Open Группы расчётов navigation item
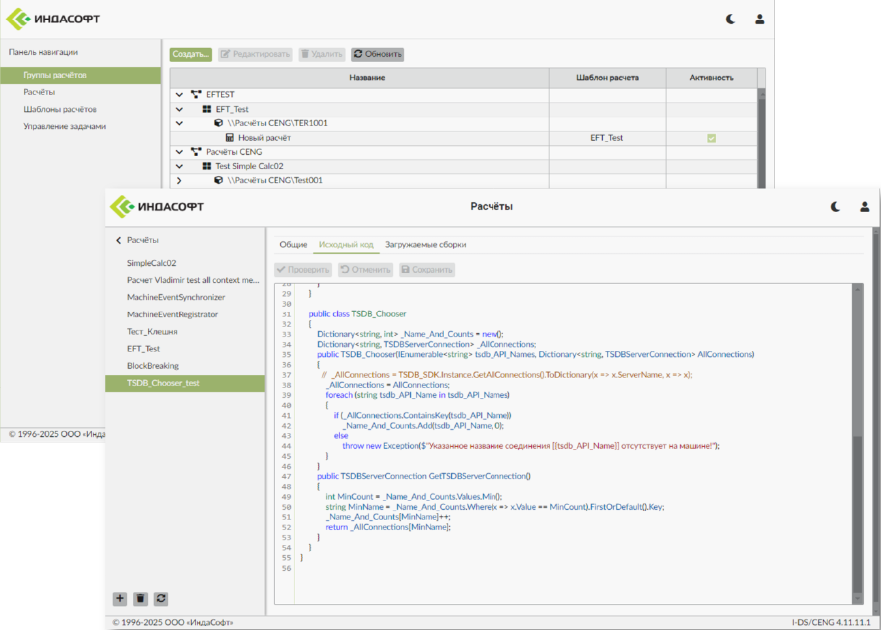 point(81,75)
